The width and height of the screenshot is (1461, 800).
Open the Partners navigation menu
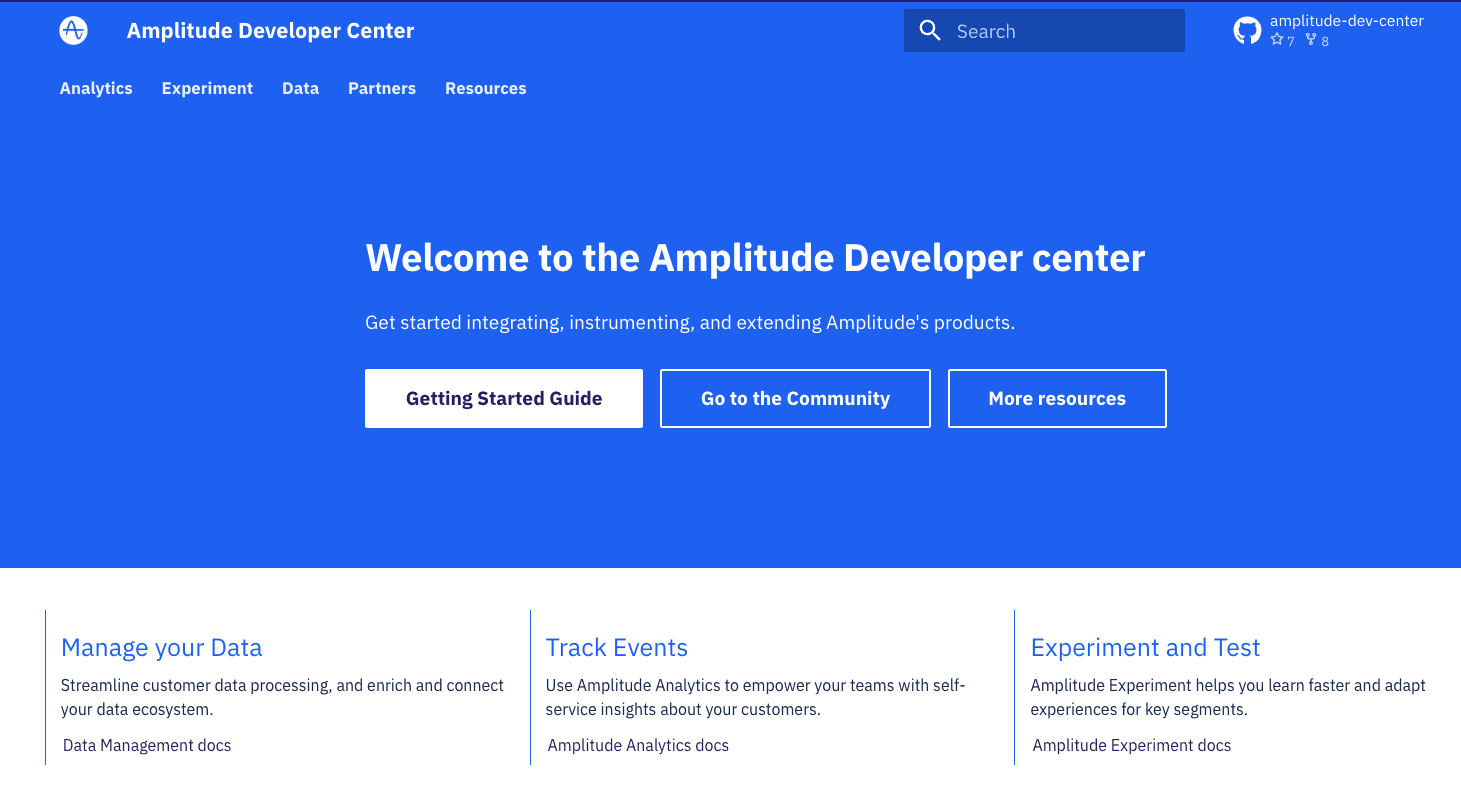382,88
